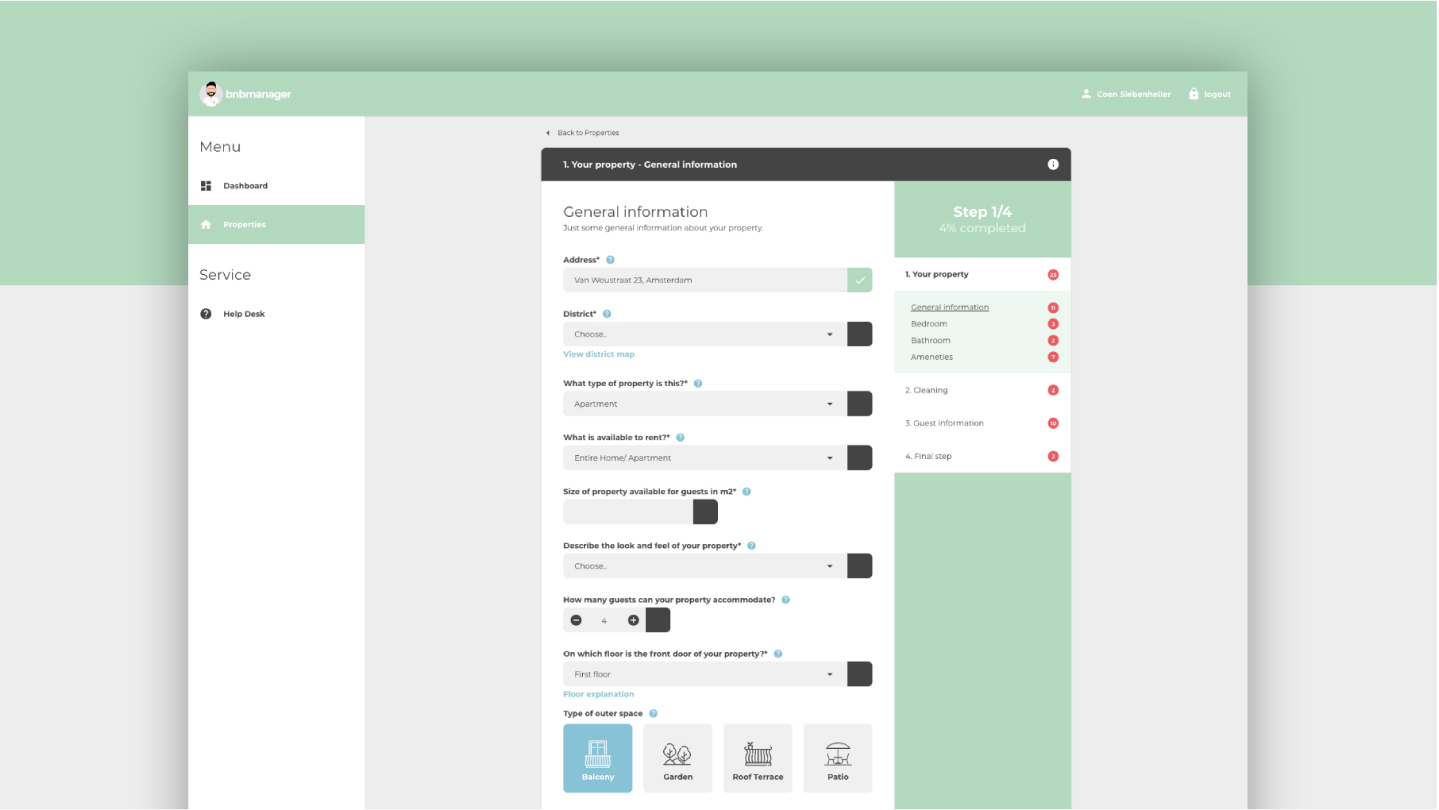Select the Patio outer space option
The image size is (1439, 810).
tap(838, 758)
